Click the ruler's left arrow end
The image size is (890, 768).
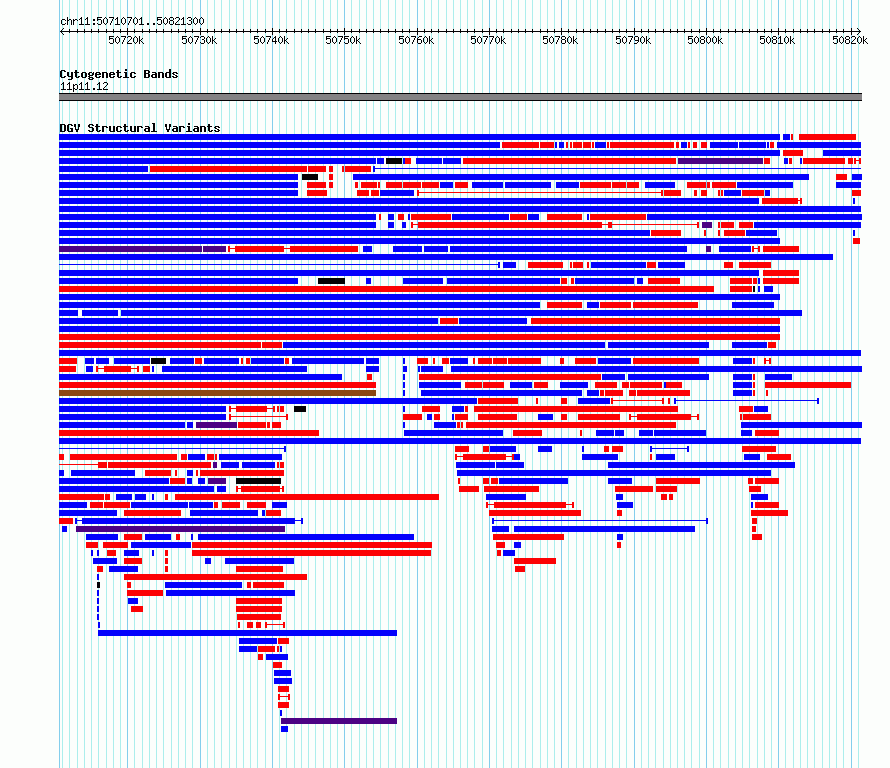coord(62,31)
